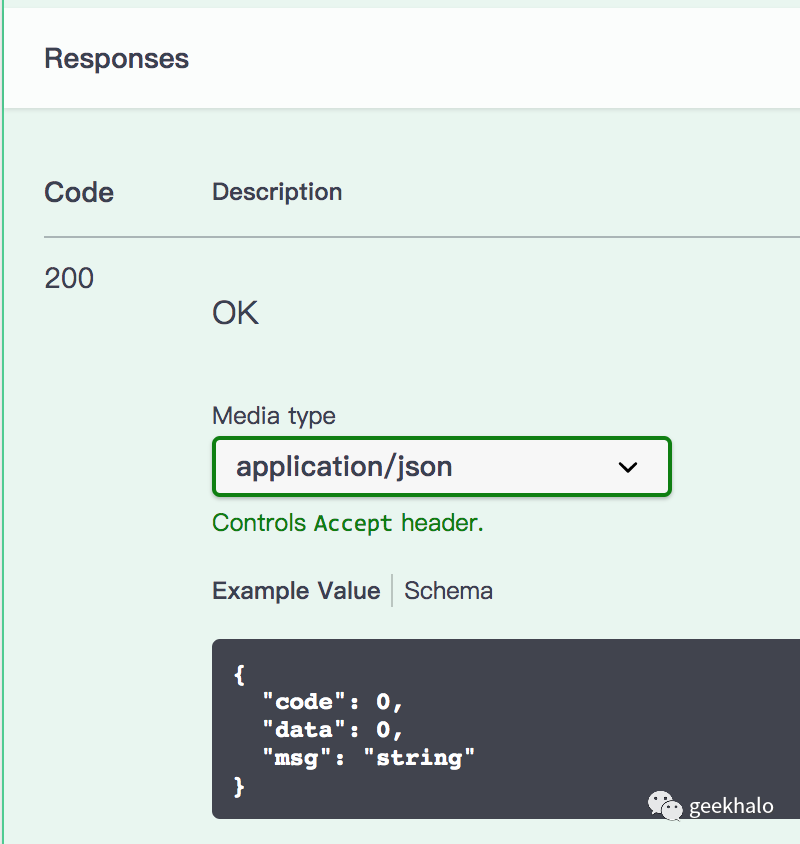This screenshot has height=844, width=800.
Task: Click the Responses section heading
Action: pyautogui.click(x=116, y=58)
